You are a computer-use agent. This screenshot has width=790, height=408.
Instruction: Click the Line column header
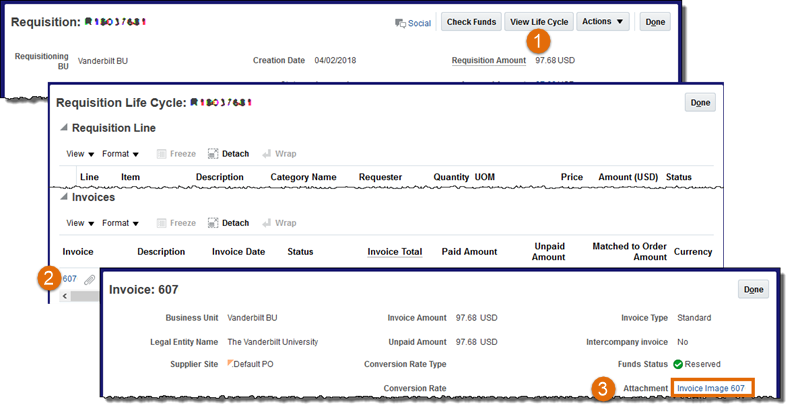[89, 177]
